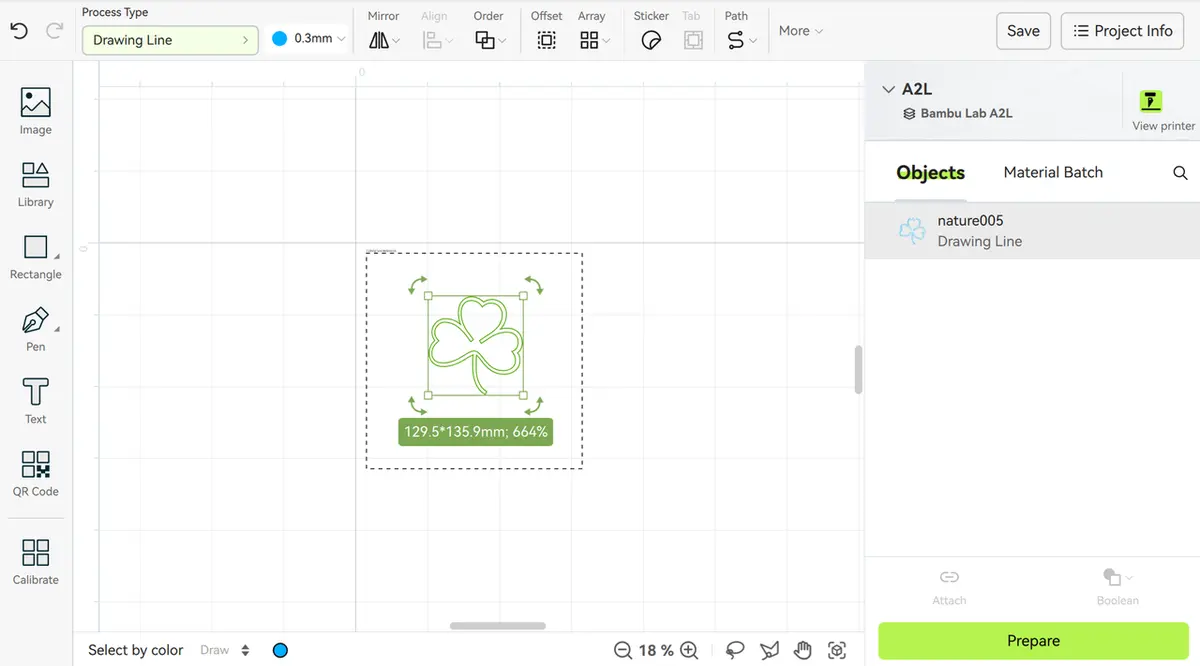Image resolution: width=1200 pixels, height=666 pixels.
Task: Select the Image tool in sidebar
Action: coord(35,111)
